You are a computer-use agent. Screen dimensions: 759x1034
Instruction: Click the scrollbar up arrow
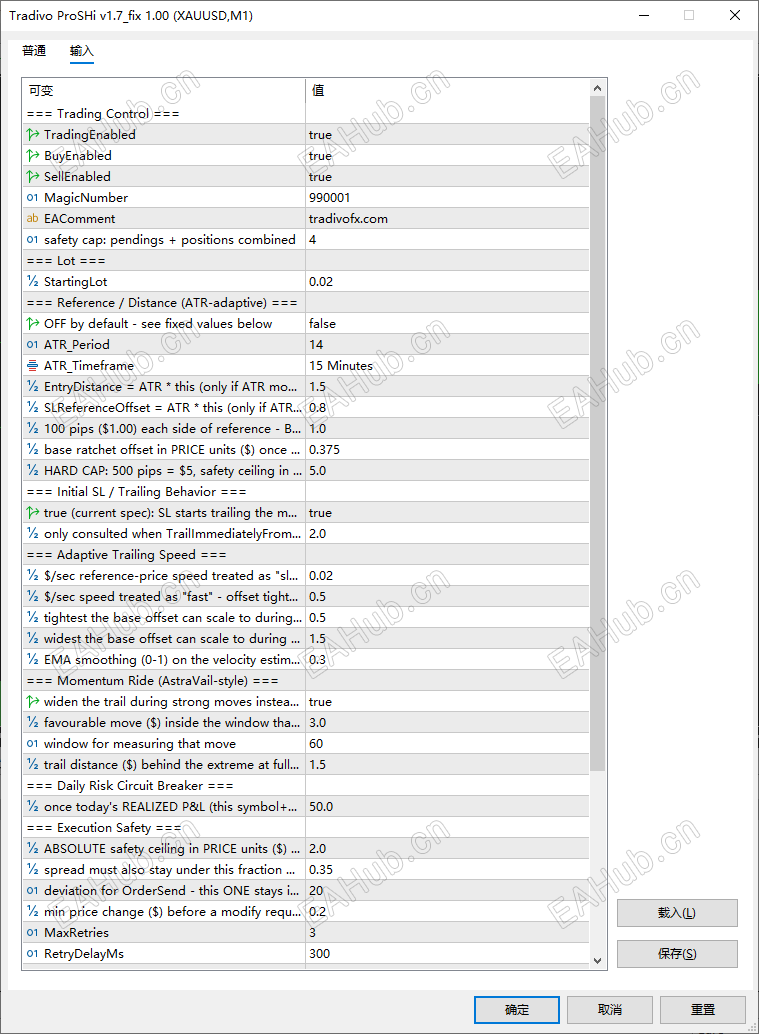pos(597,88)
